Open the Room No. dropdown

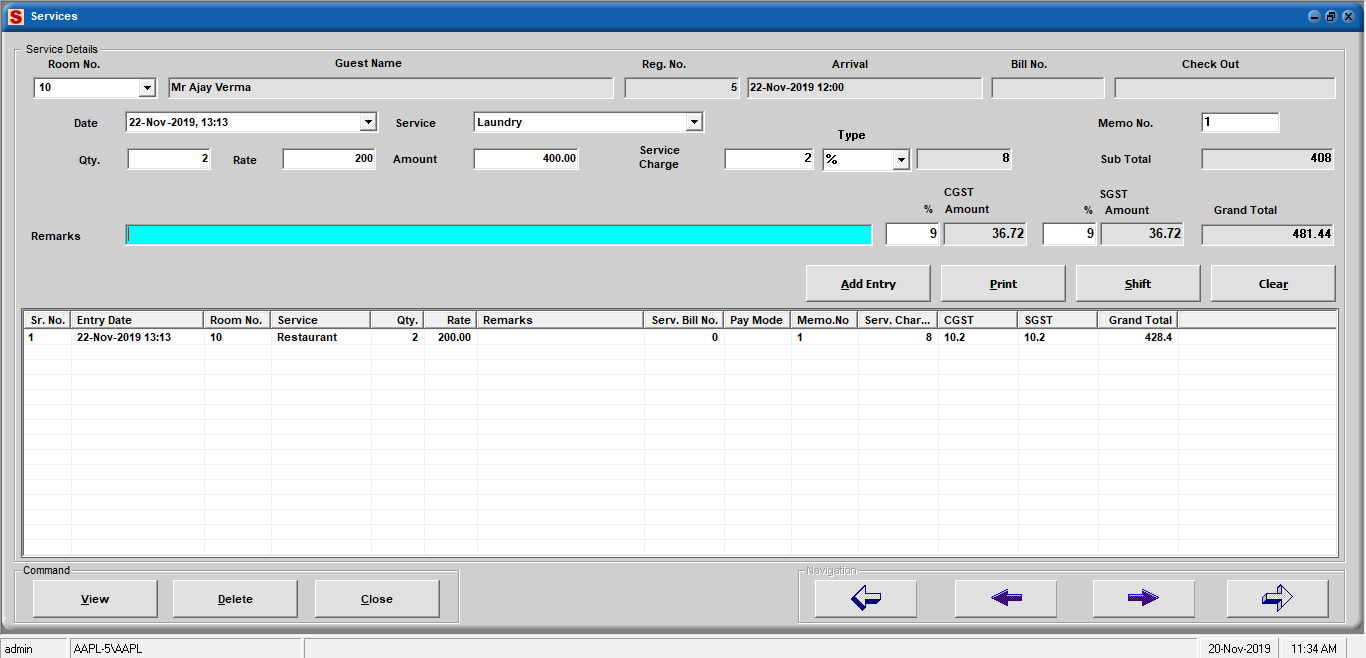pos(147,88)
